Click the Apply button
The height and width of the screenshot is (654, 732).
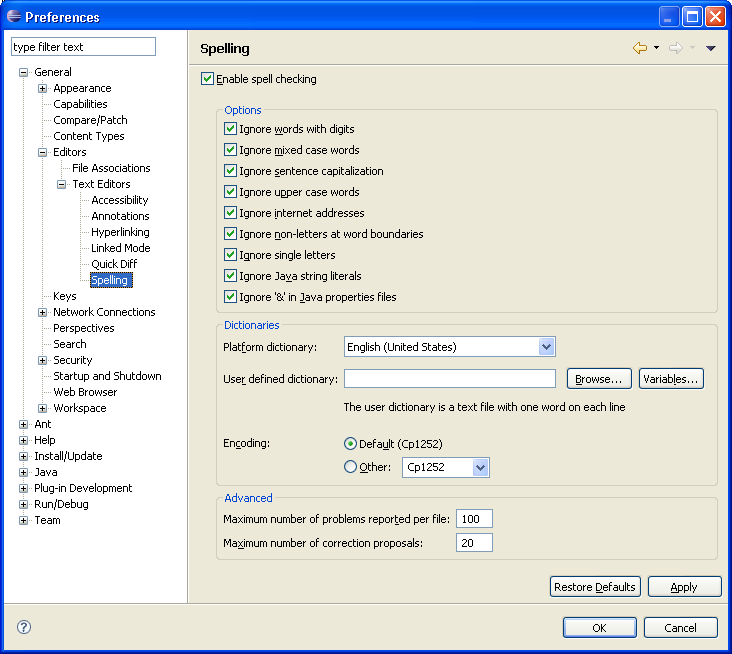[x=684, y=587]
